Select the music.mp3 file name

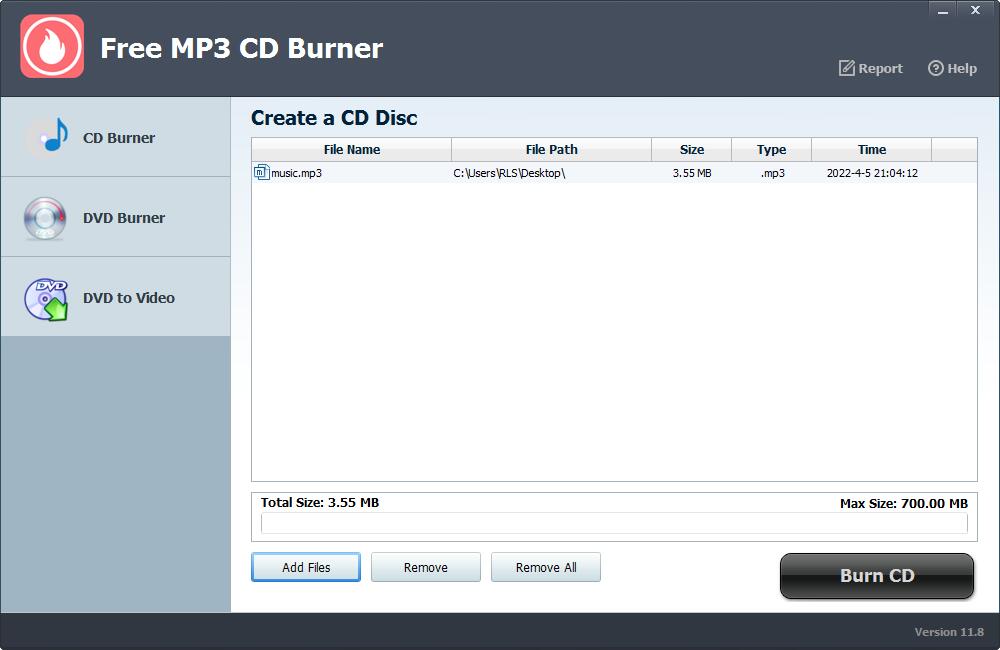297,173
